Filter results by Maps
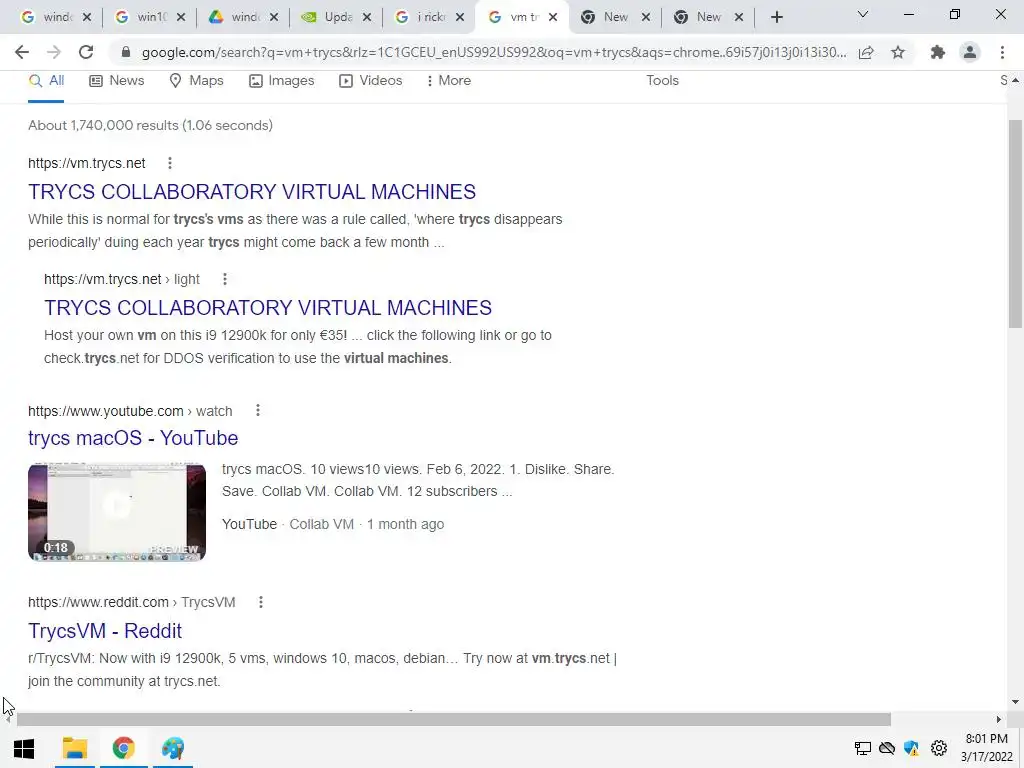The width and height of the screenshot is (1024, 768). (196, 81)
